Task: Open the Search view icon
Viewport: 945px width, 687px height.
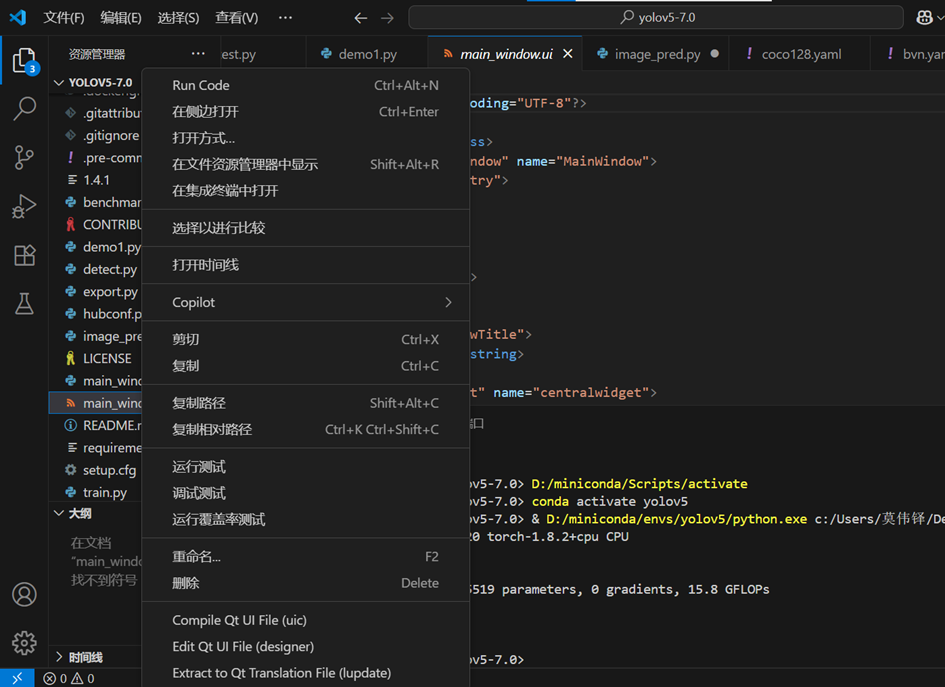Action: pyautogui.click(x=25, y=108)
